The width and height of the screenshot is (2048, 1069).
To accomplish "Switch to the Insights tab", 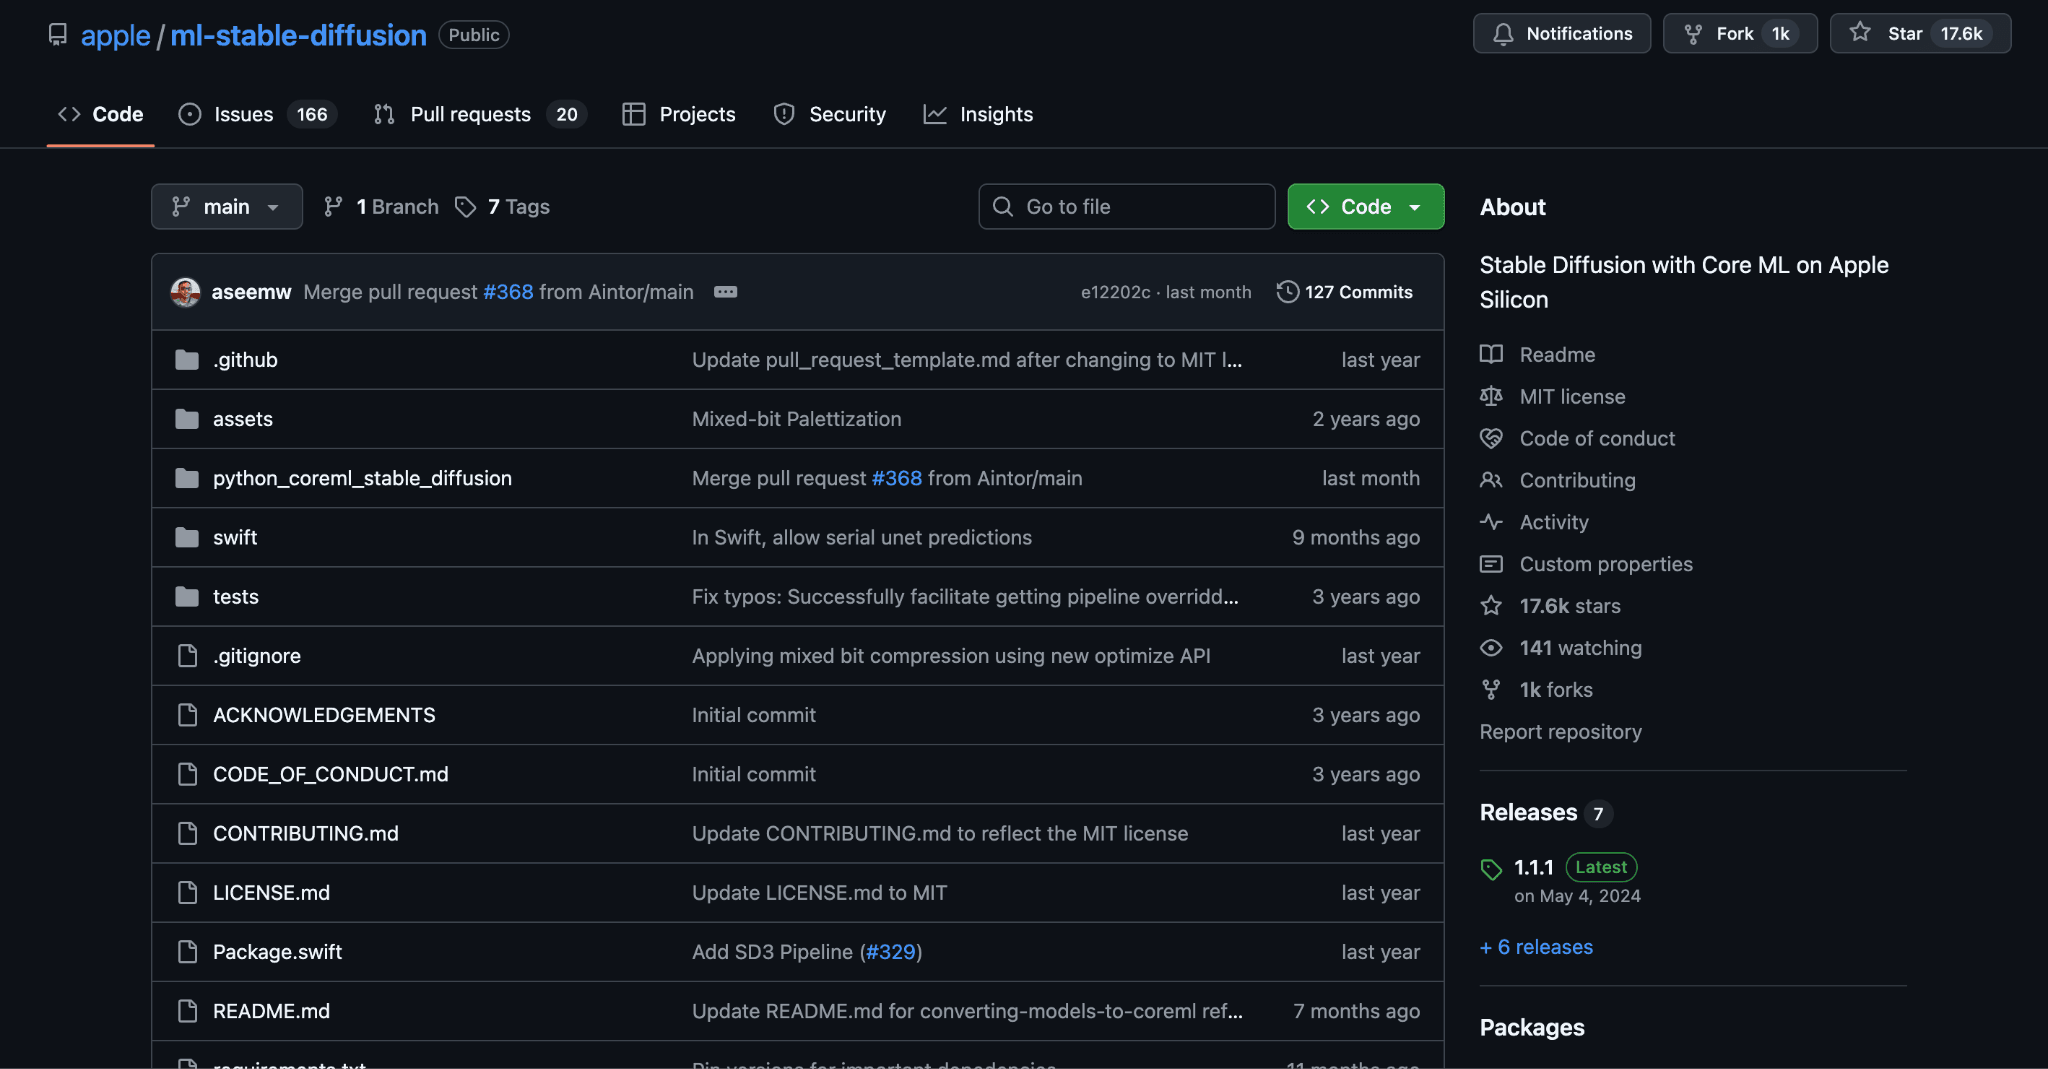I will click(x=996, y=114).
